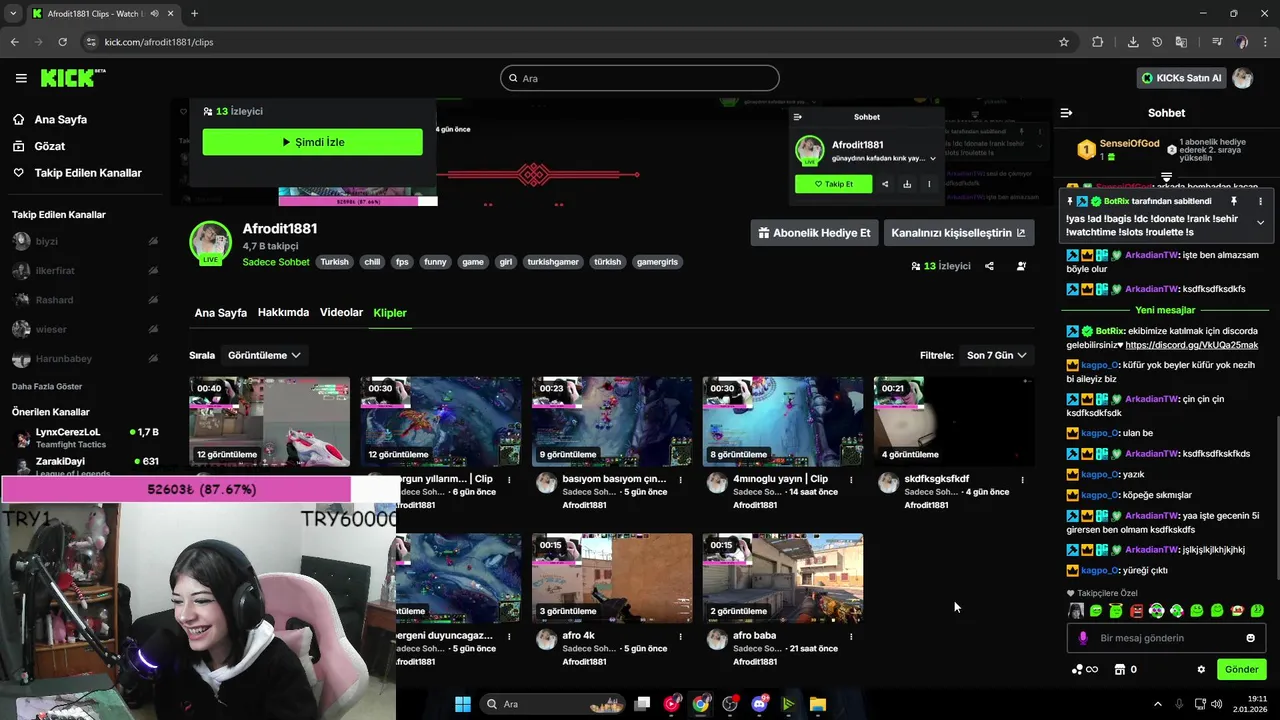The height and width of the screenshot is (720, 1280).
Task: Collapse pinned message with chevron
Action: tap(1260, 222)
